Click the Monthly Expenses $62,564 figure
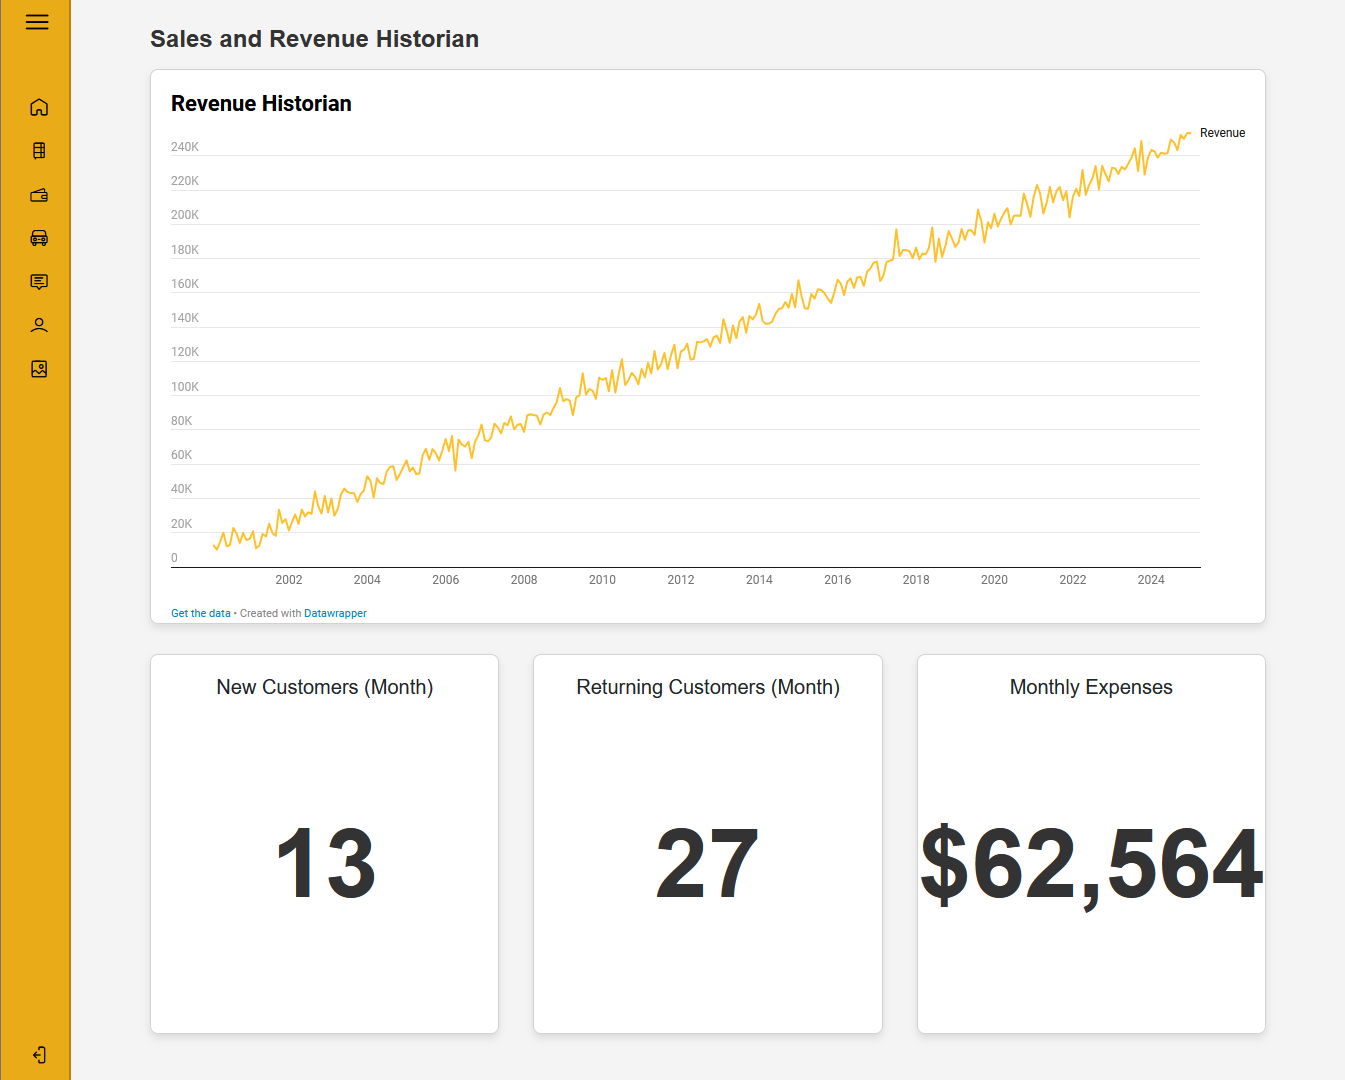Viewport: 1345px width, 1080px height. click(x=1091, y=864)
